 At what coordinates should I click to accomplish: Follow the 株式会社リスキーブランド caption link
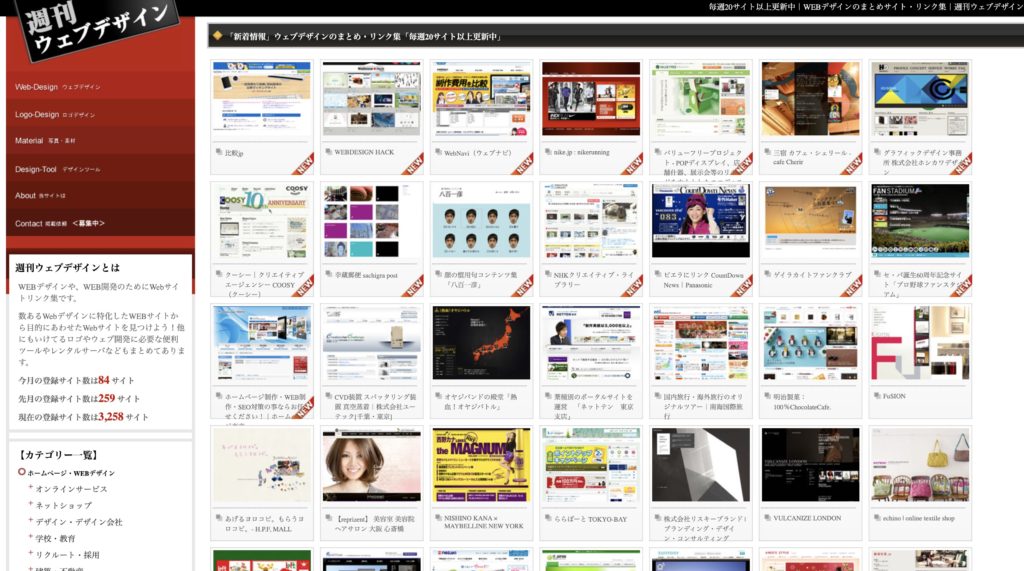705,529
